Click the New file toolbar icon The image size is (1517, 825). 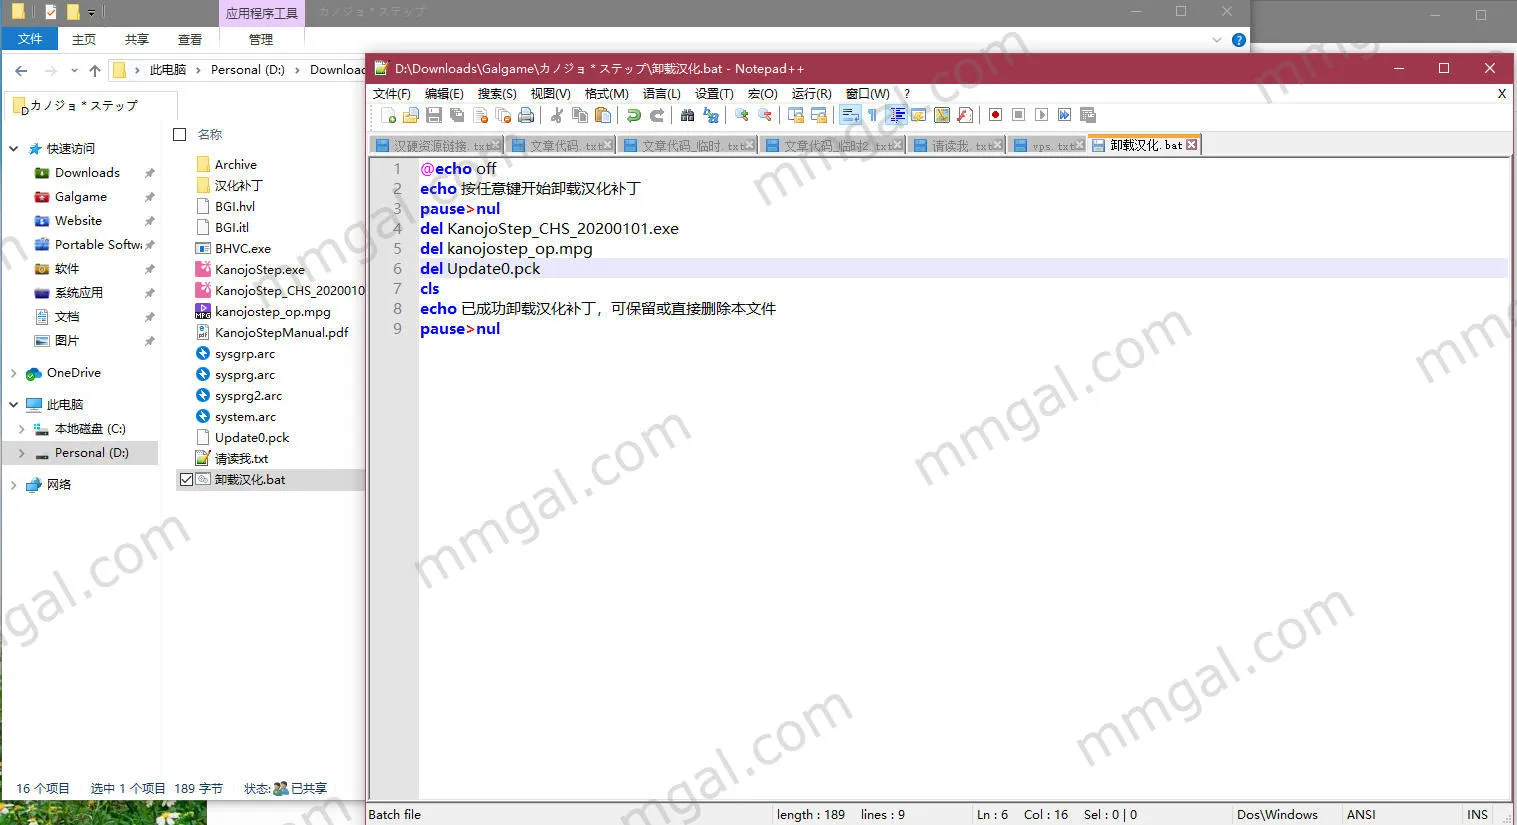click(389, 115)
